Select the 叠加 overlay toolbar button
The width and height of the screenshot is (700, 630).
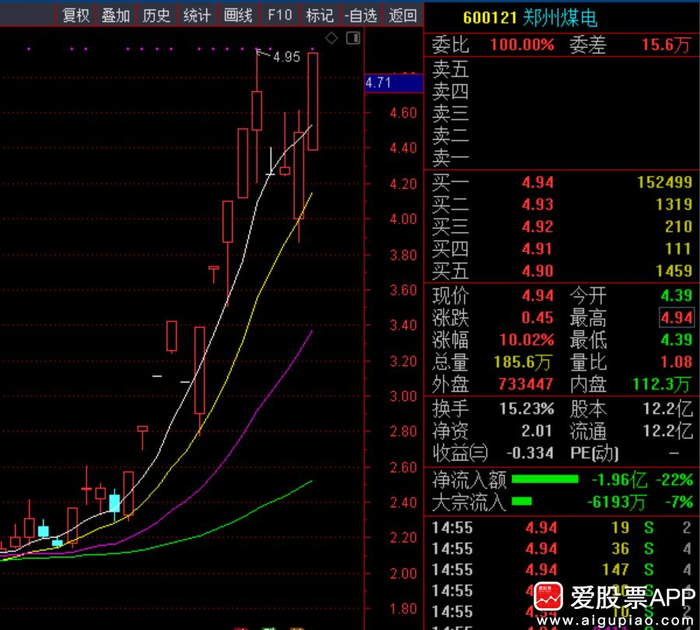tap(116, 15)
